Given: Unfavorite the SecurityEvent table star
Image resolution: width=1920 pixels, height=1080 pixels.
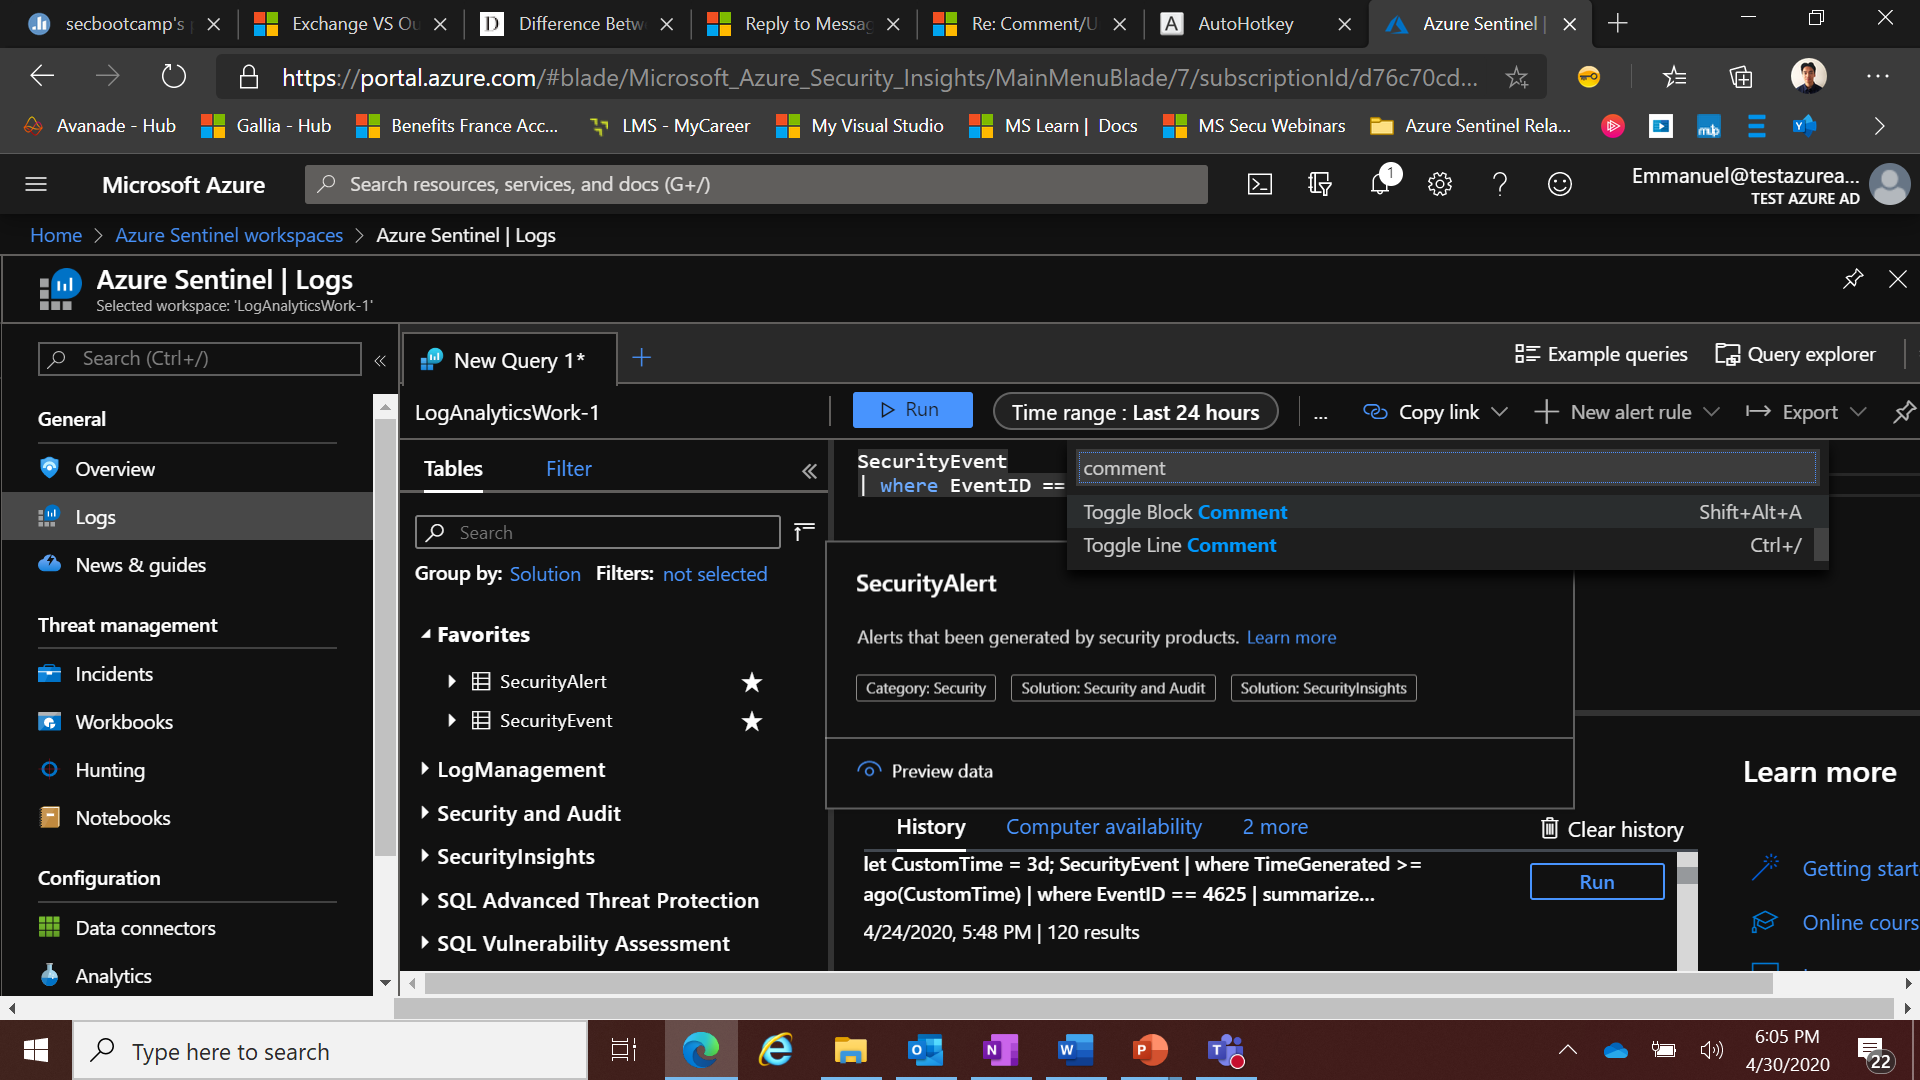Looking at the screenshot, I should [751, 721].
